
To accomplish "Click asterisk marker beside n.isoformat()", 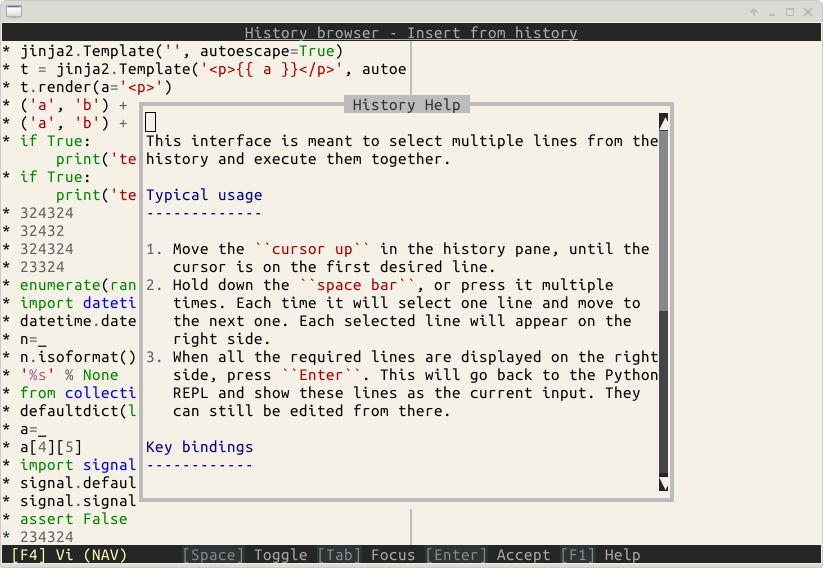I will pos(6,356).
